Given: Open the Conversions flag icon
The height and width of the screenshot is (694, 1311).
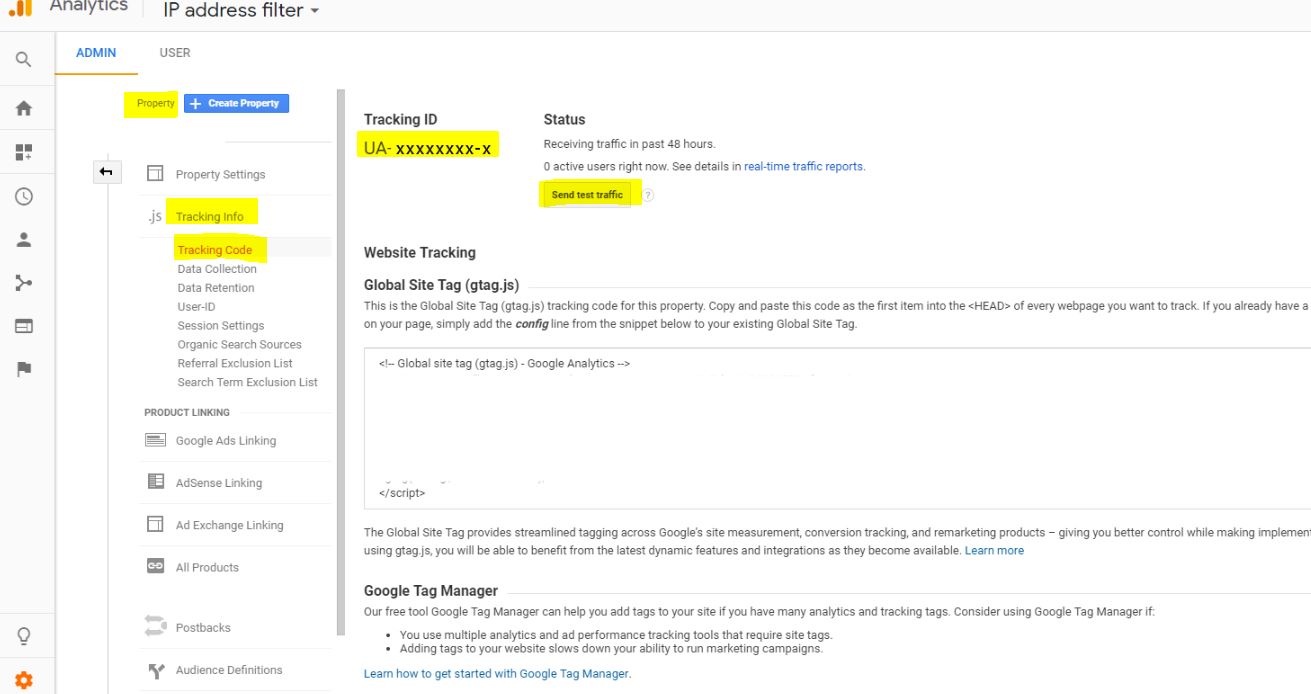Looking at the screenshot, I should (25, 369).
